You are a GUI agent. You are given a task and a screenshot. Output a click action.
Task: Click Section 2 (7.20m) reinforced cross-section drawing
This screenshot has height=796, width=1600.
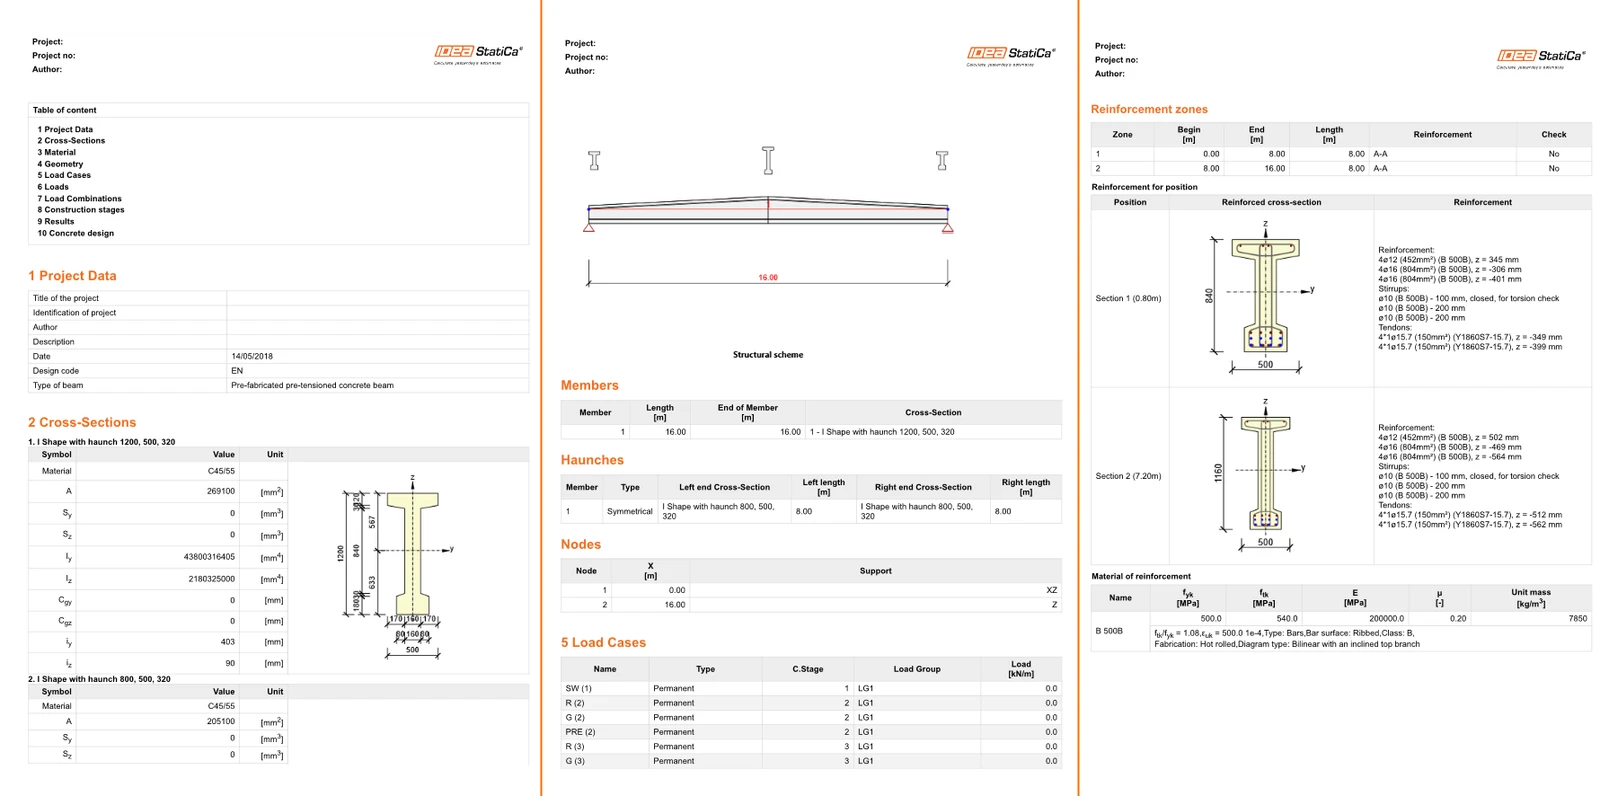[1261, 476]
